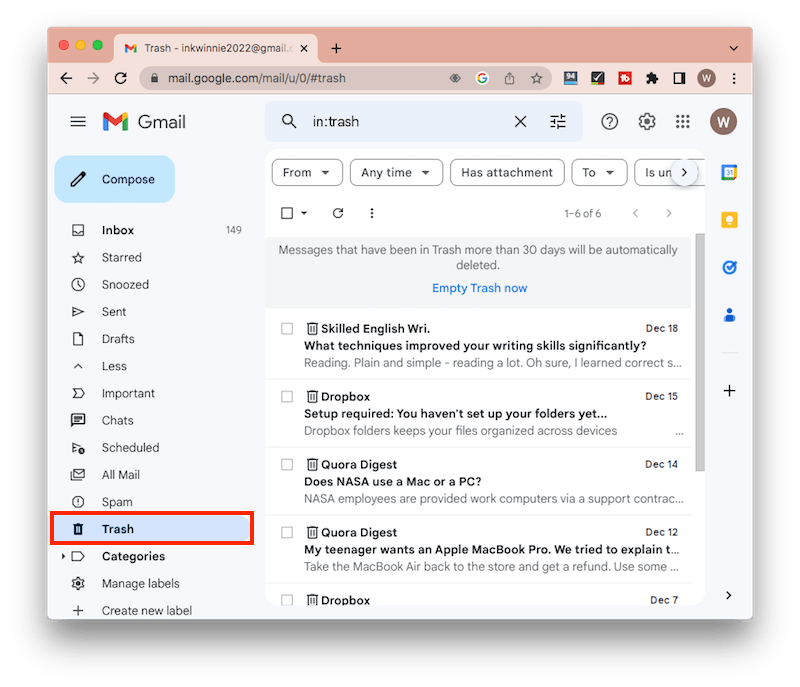Open Google Contacts side panel icon
The height and width of the screenshot is (687, 800).
729,315
